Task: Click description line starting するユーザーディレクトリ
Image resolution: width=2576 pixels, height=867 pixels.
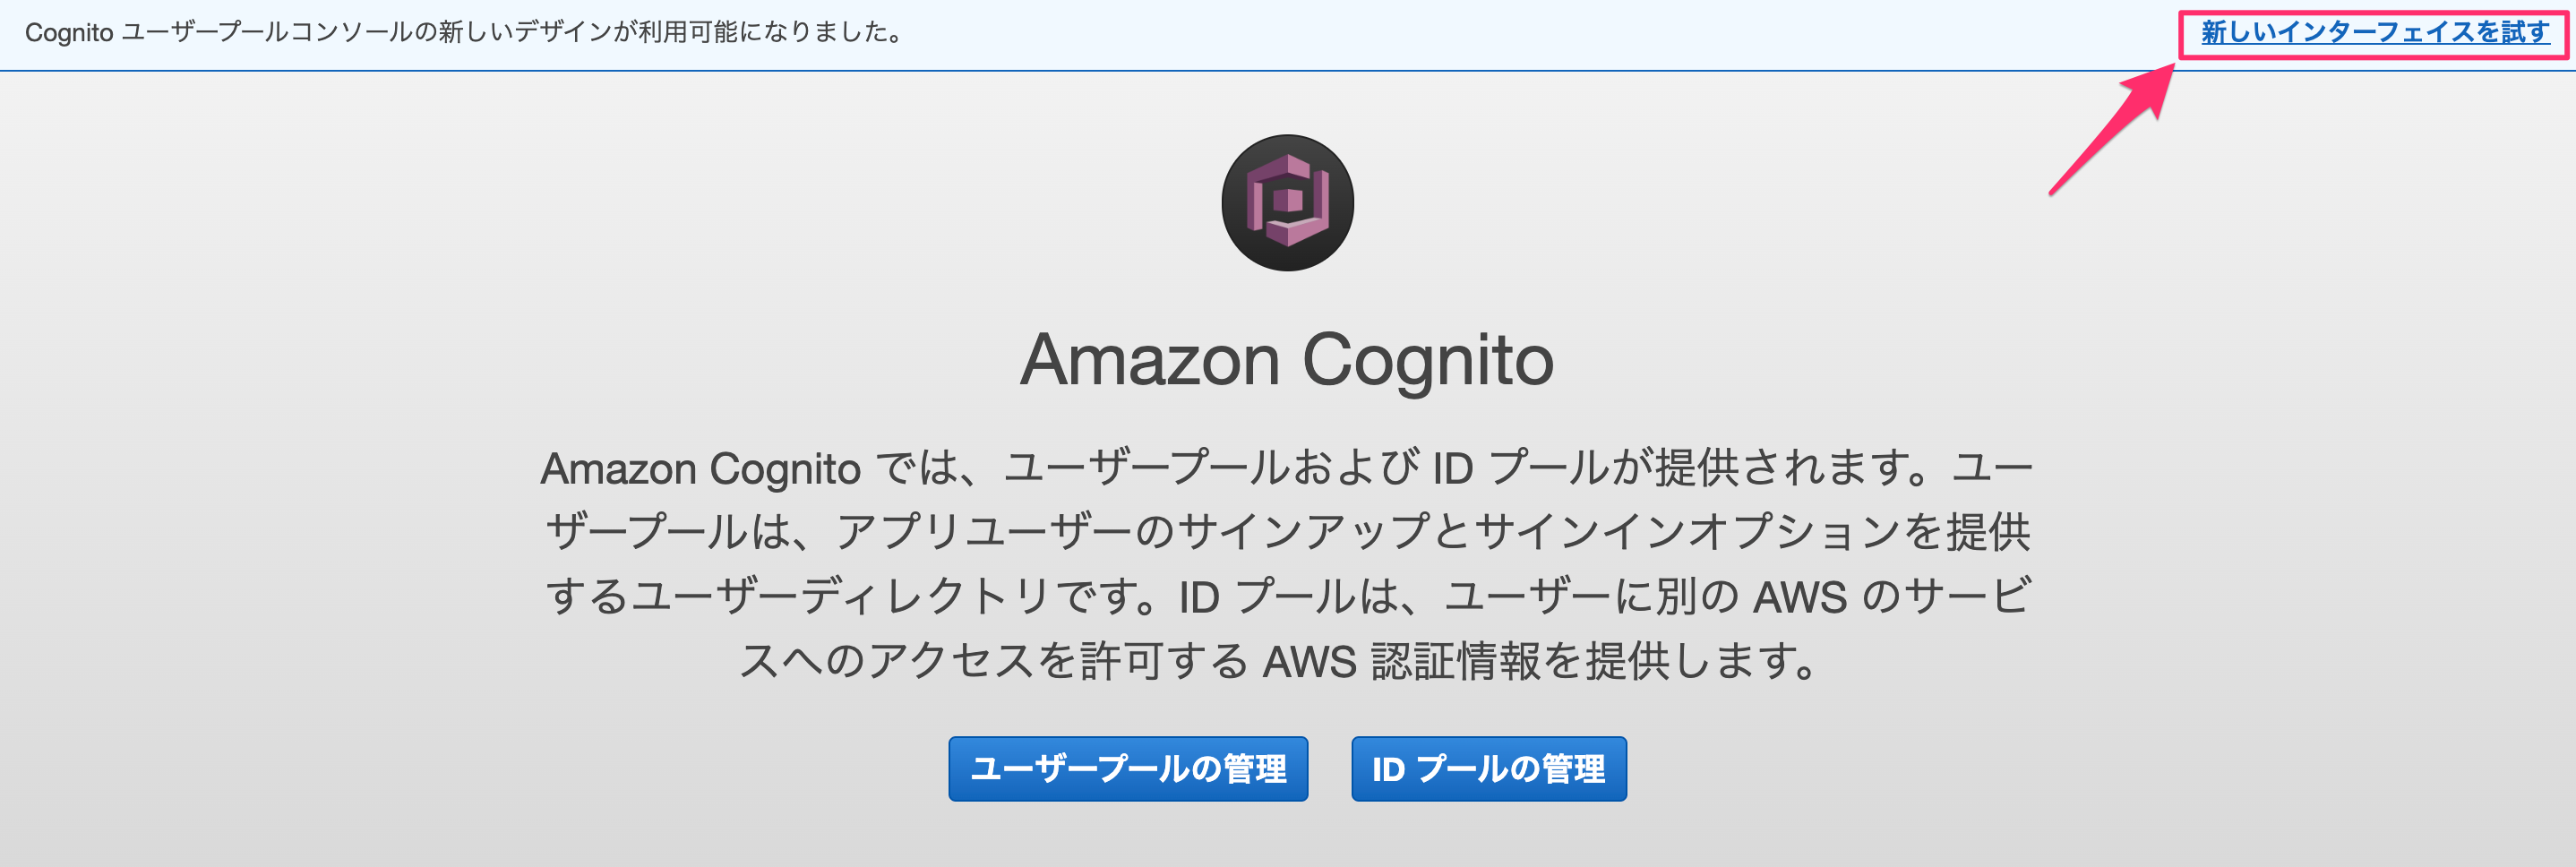Action: click(x=1287, y=596)
